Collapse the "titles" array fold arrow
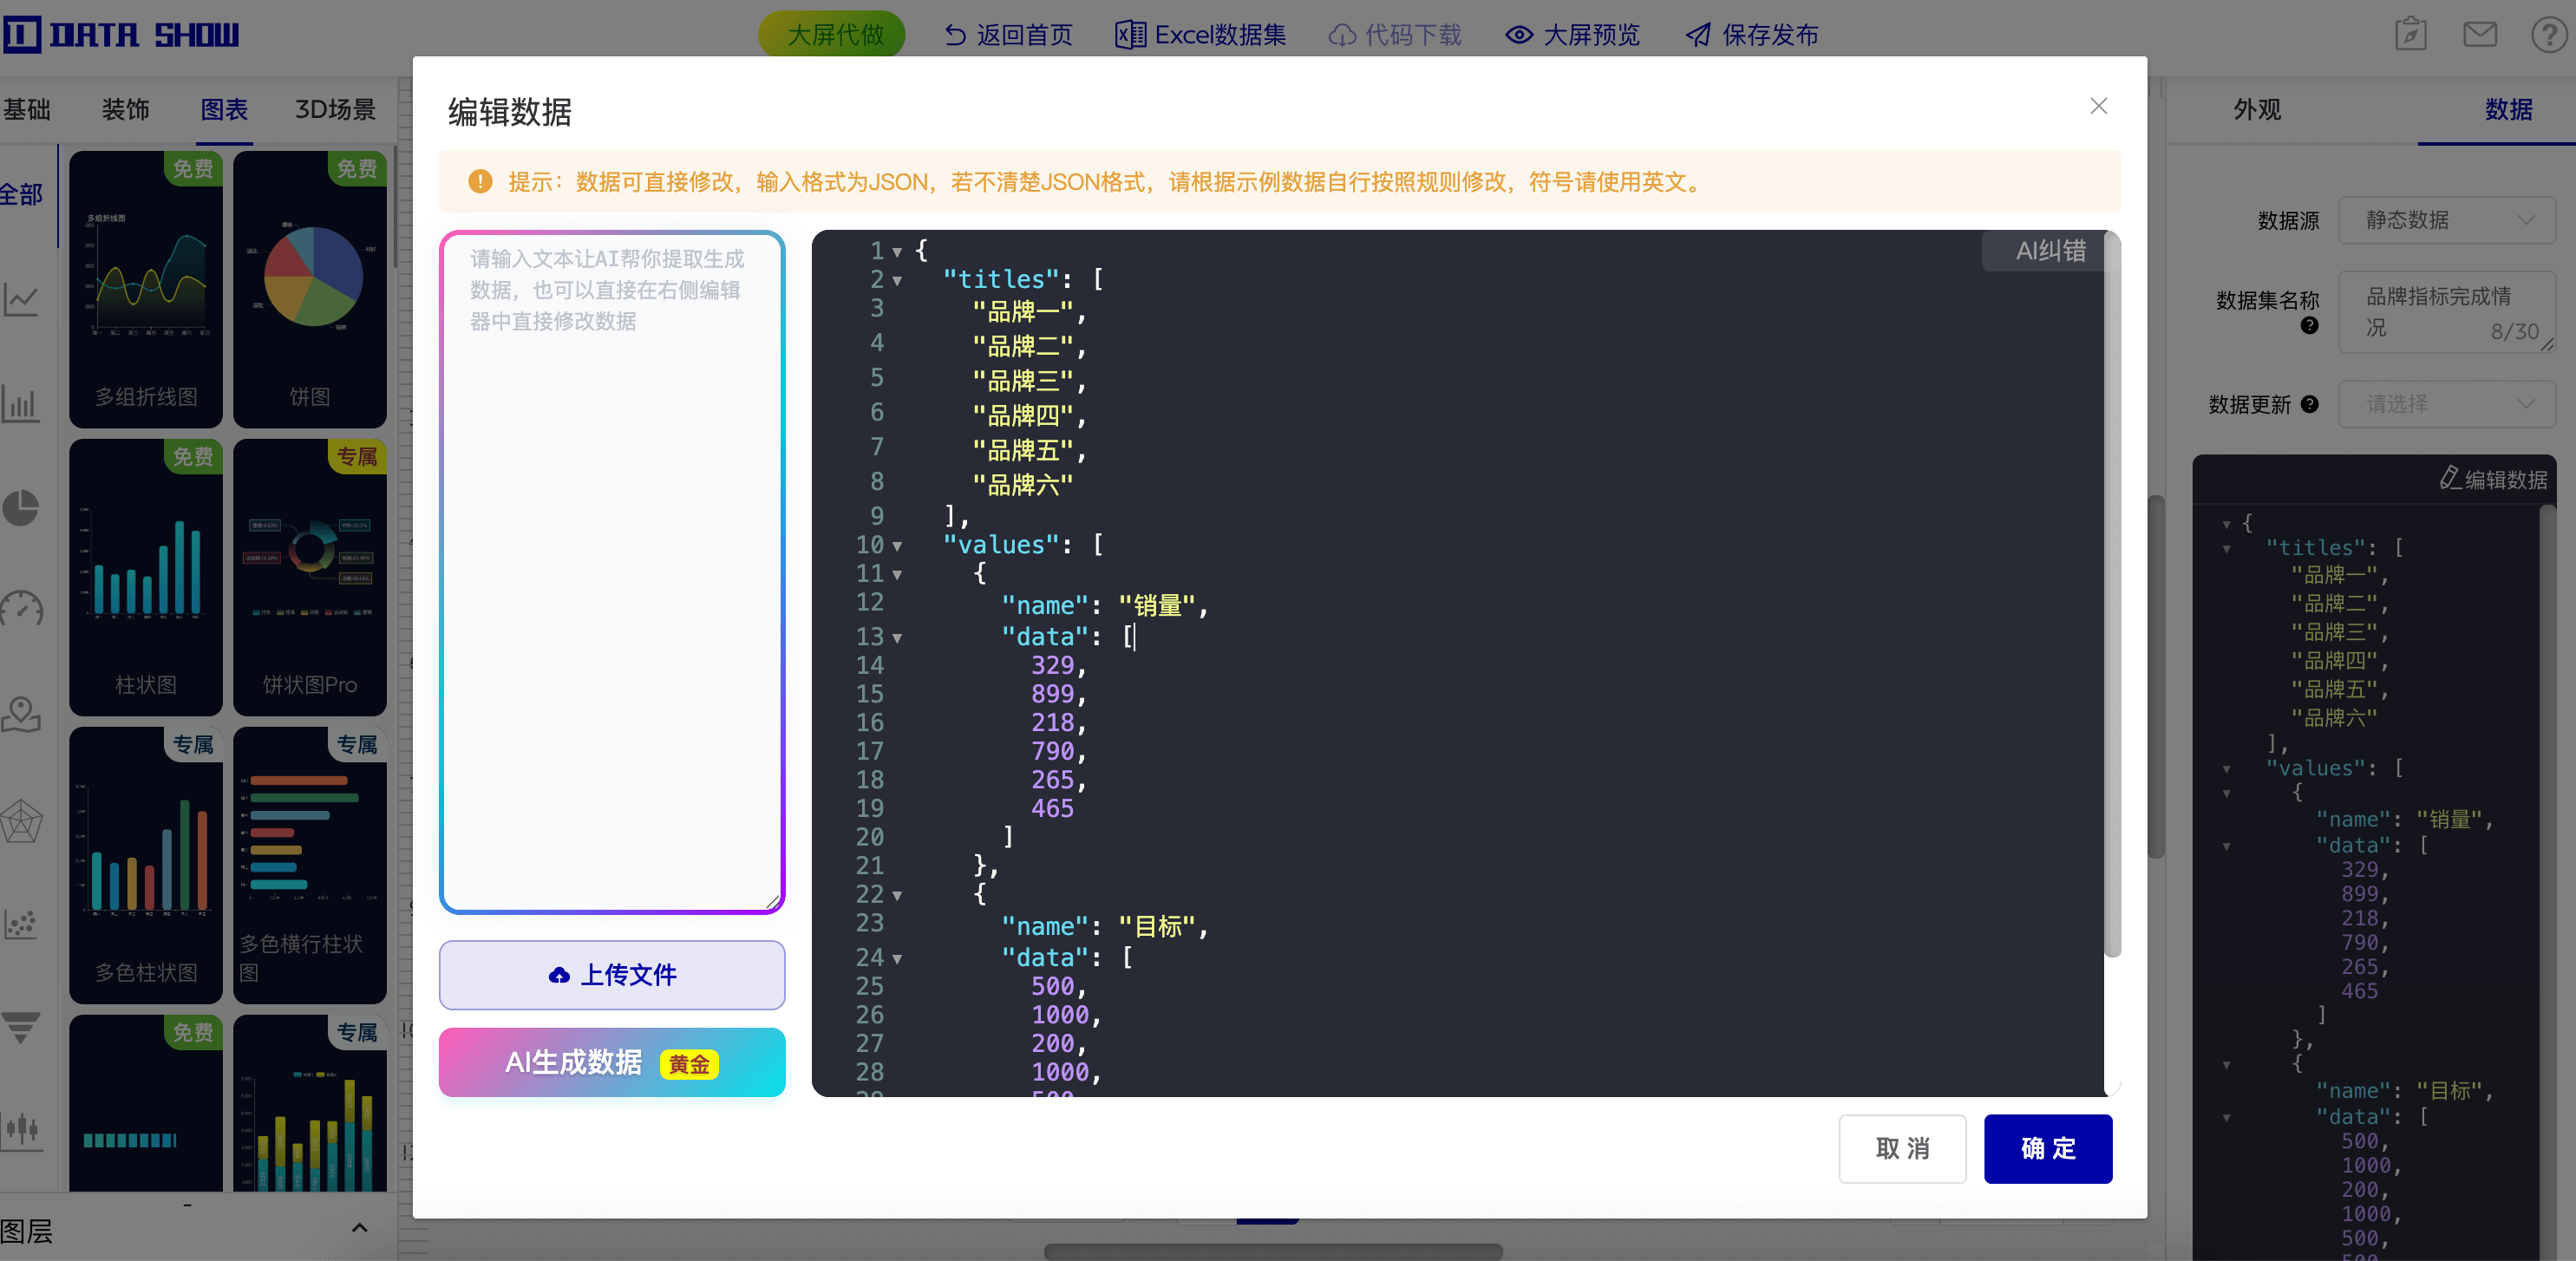The width and height of the screenshot is (2576, 1261). pos(897,281)
